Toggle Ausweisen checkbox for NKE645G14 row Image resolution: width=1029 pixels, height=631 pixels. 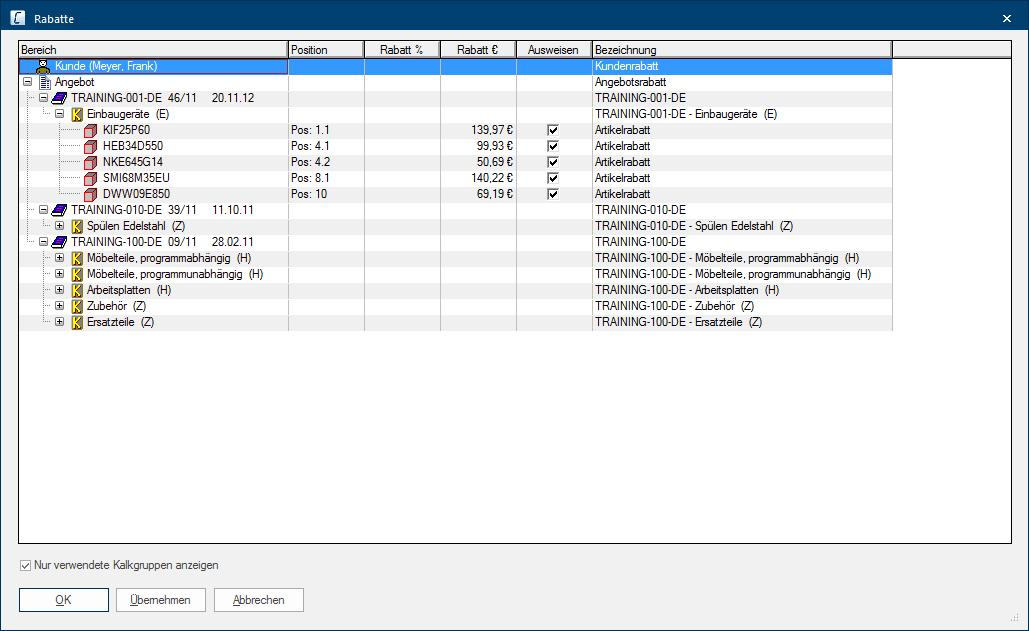(553, 162)
